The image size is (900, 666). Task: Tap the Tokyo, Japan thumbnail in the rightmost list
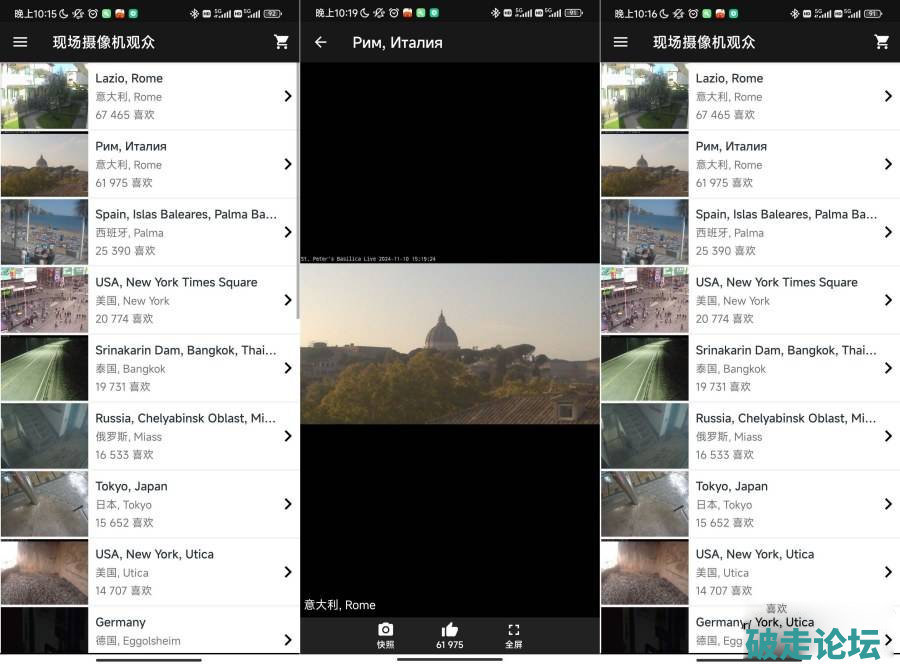point(644,504)
